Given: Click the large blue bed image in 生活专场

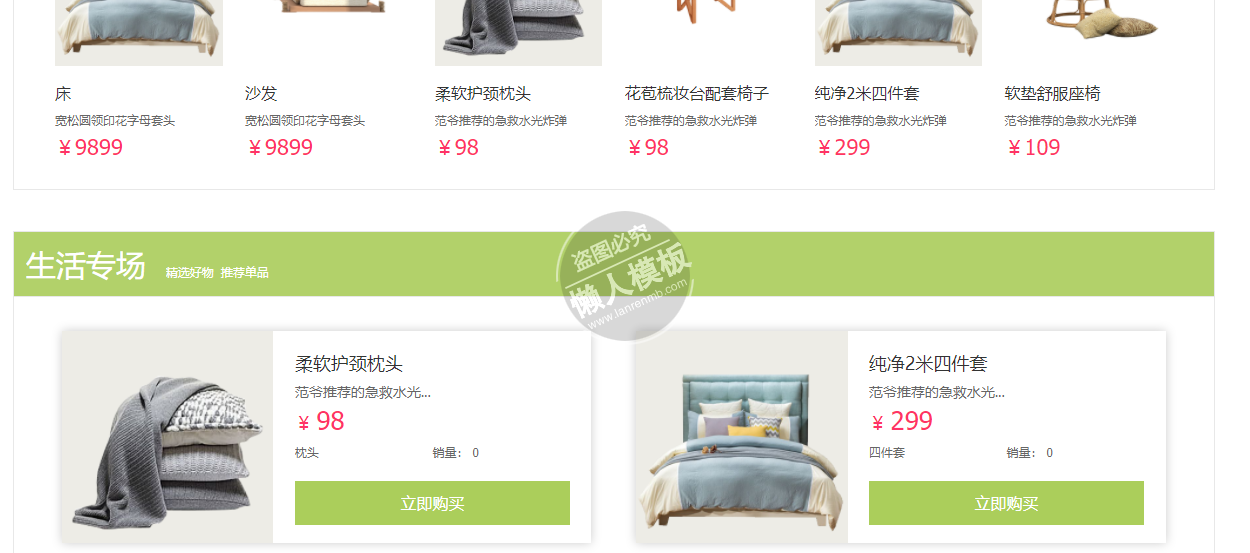Looking at the screenshot, I should point(741,437).
